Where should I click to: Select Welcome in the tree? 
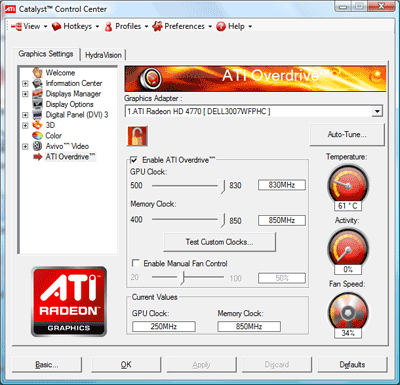(60, 73)
